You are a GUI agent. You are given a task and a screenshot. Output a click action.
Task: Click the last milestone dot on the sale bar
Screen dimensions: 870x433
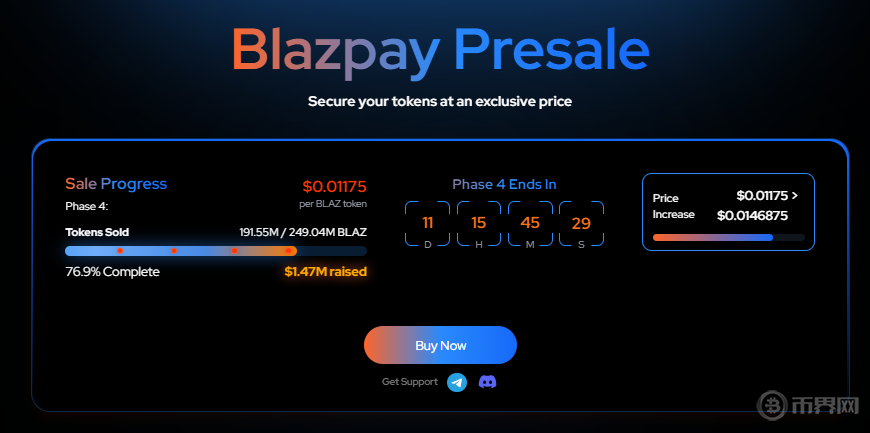pos(288,251)
